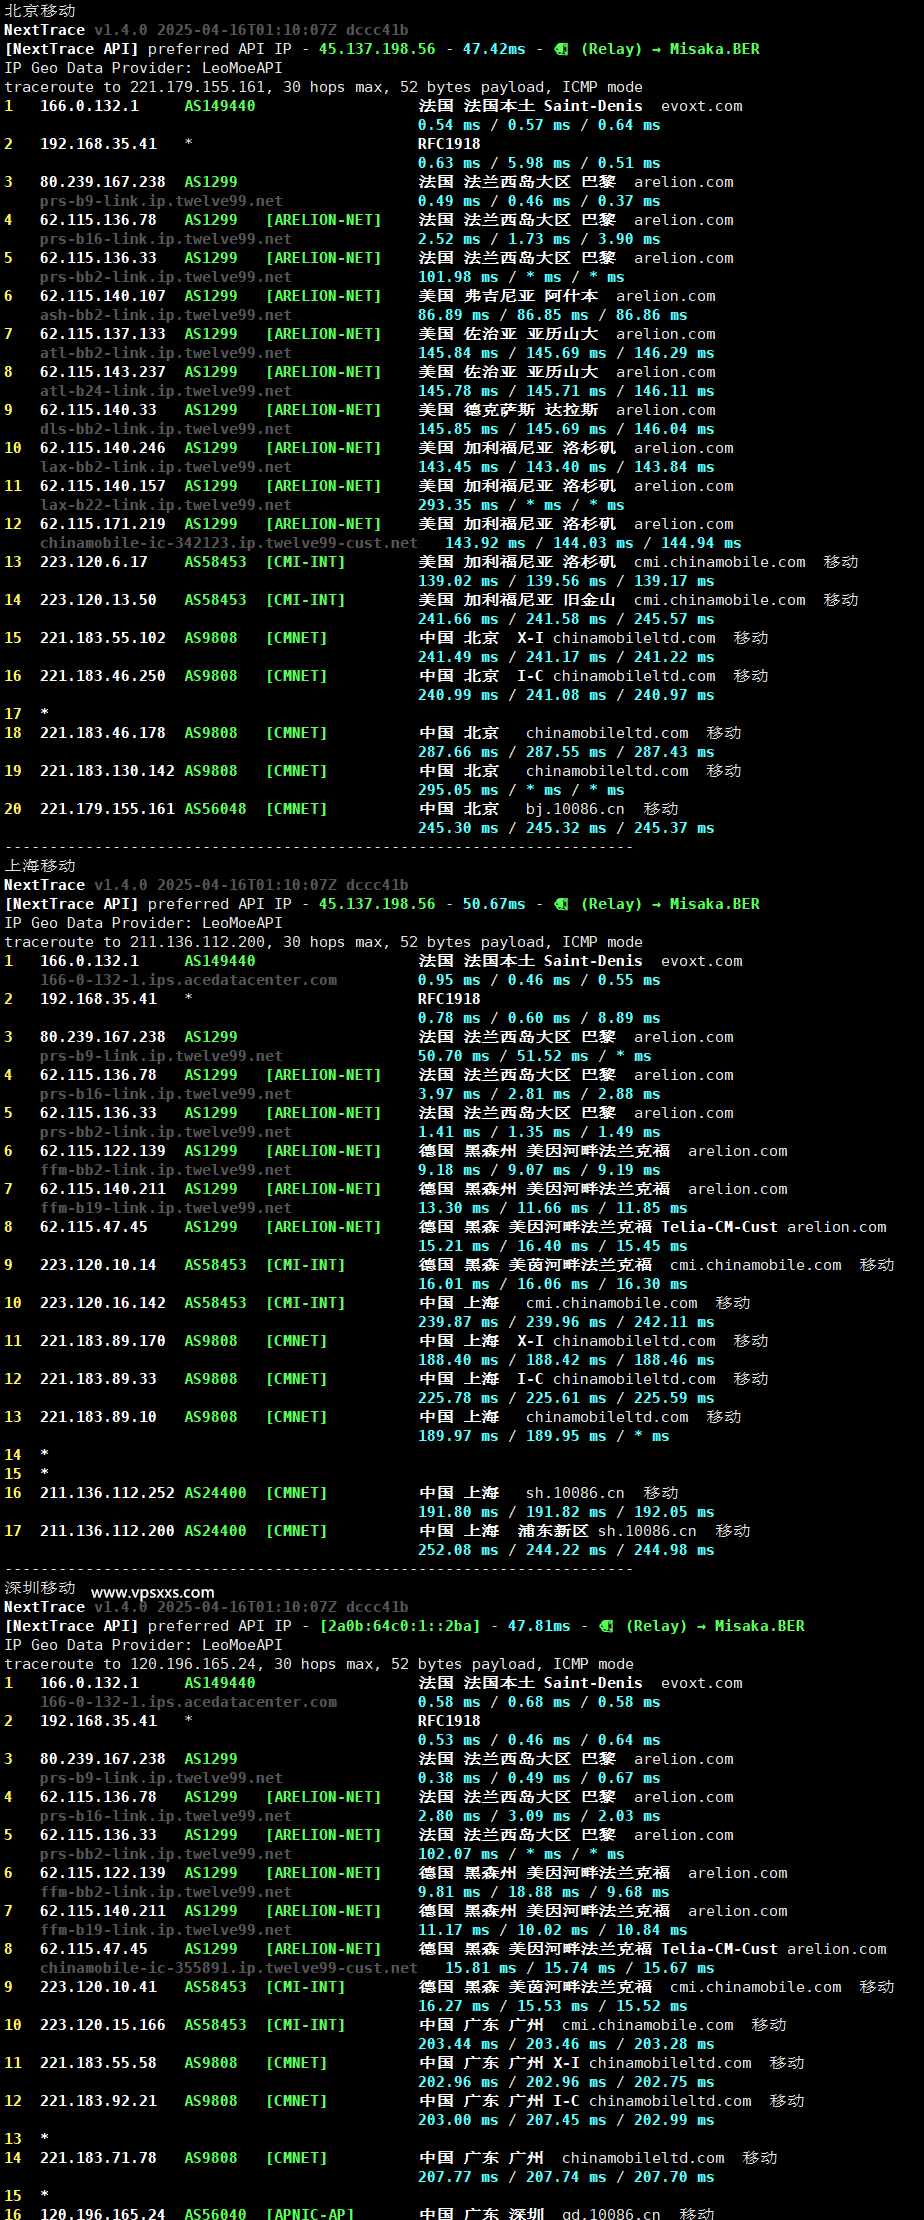
Task: Click the latency value 295.05 ms
Action: pos(458,790)
